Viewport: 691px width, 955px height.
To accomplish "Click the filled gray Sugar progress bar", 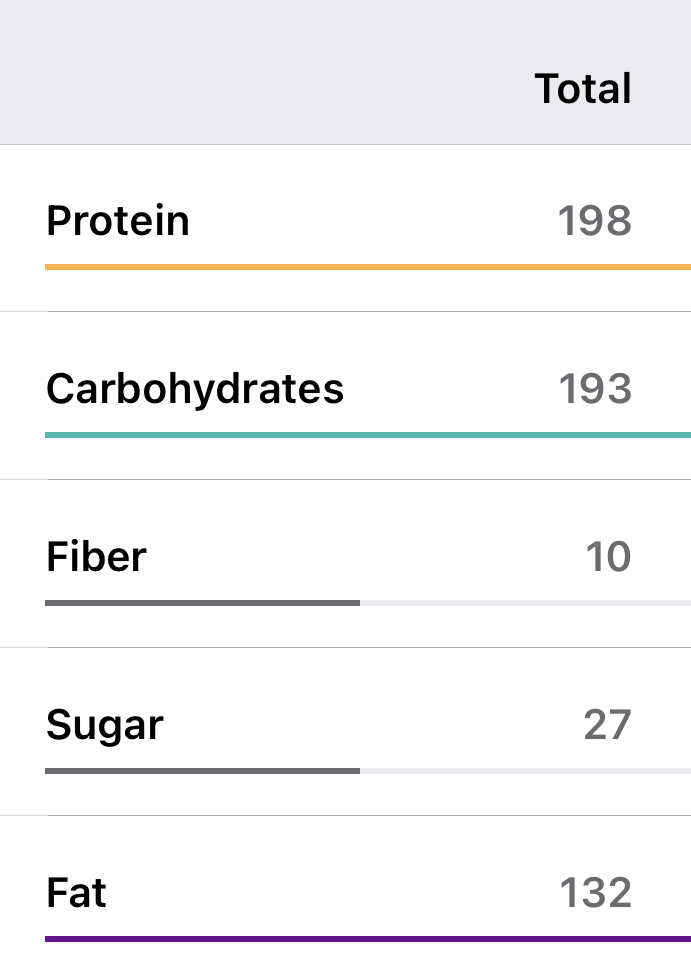I will (202, 771).
